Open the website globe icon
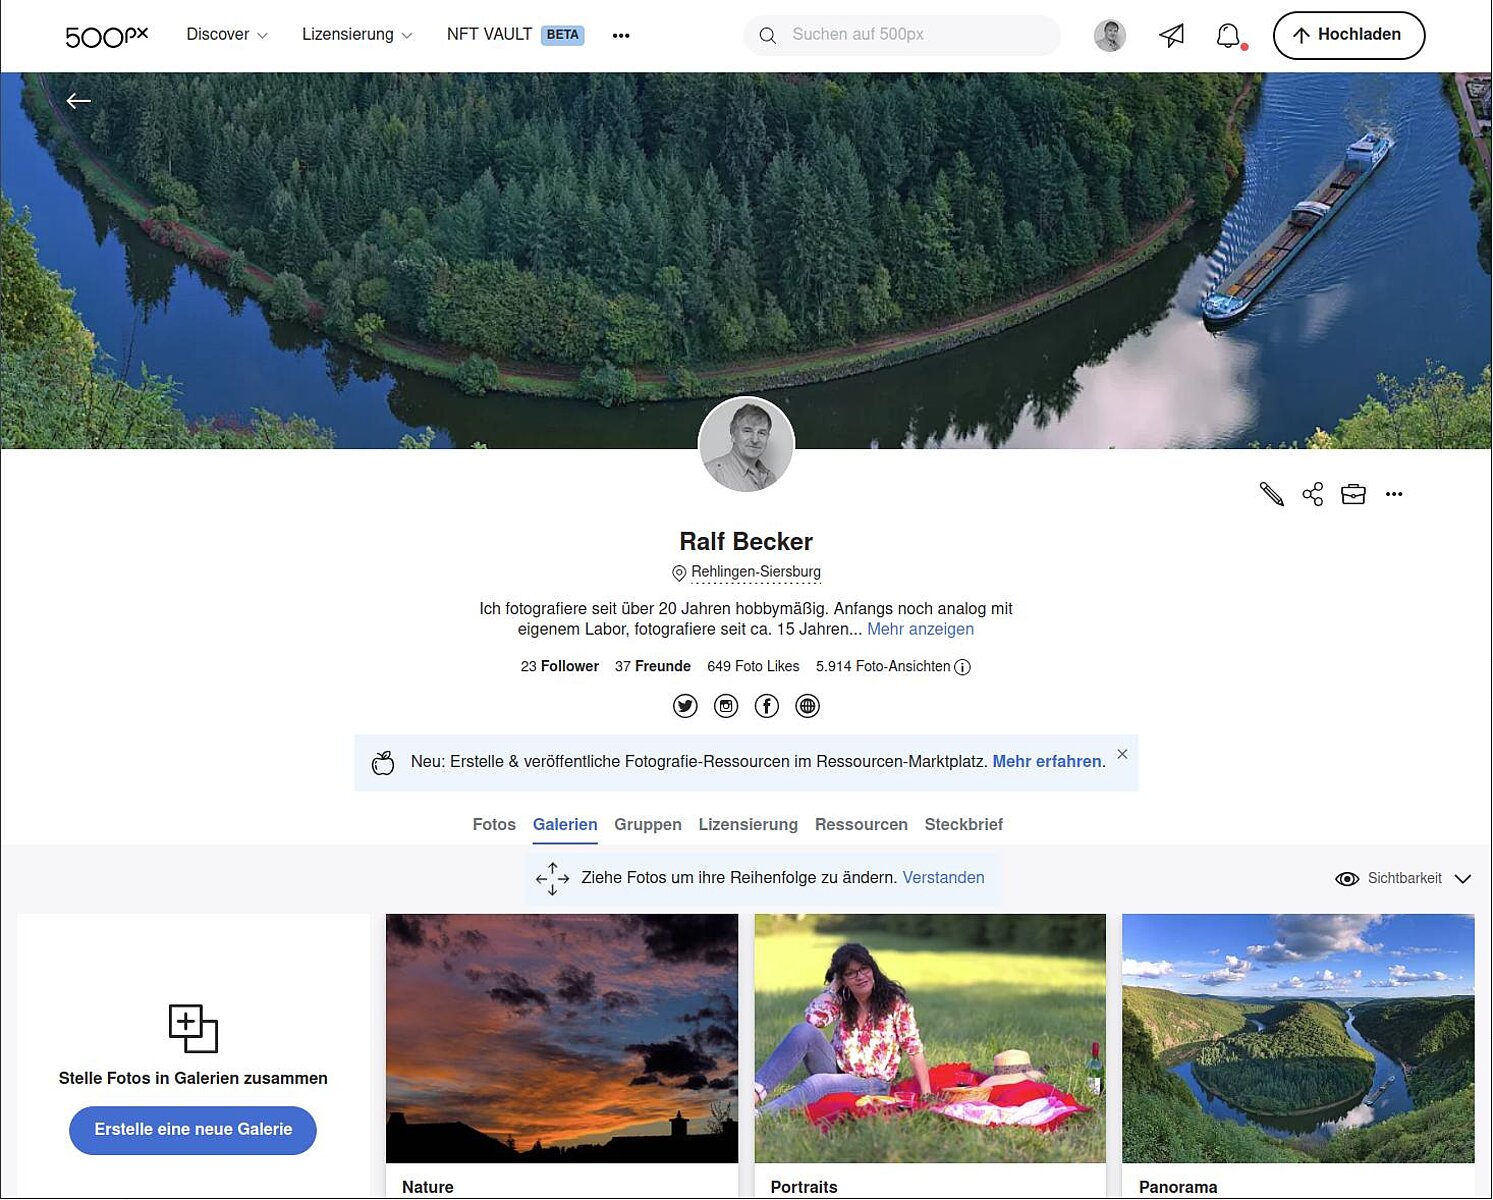The width and height of the screenshot is (1493, 1200). tap(807, 707)
